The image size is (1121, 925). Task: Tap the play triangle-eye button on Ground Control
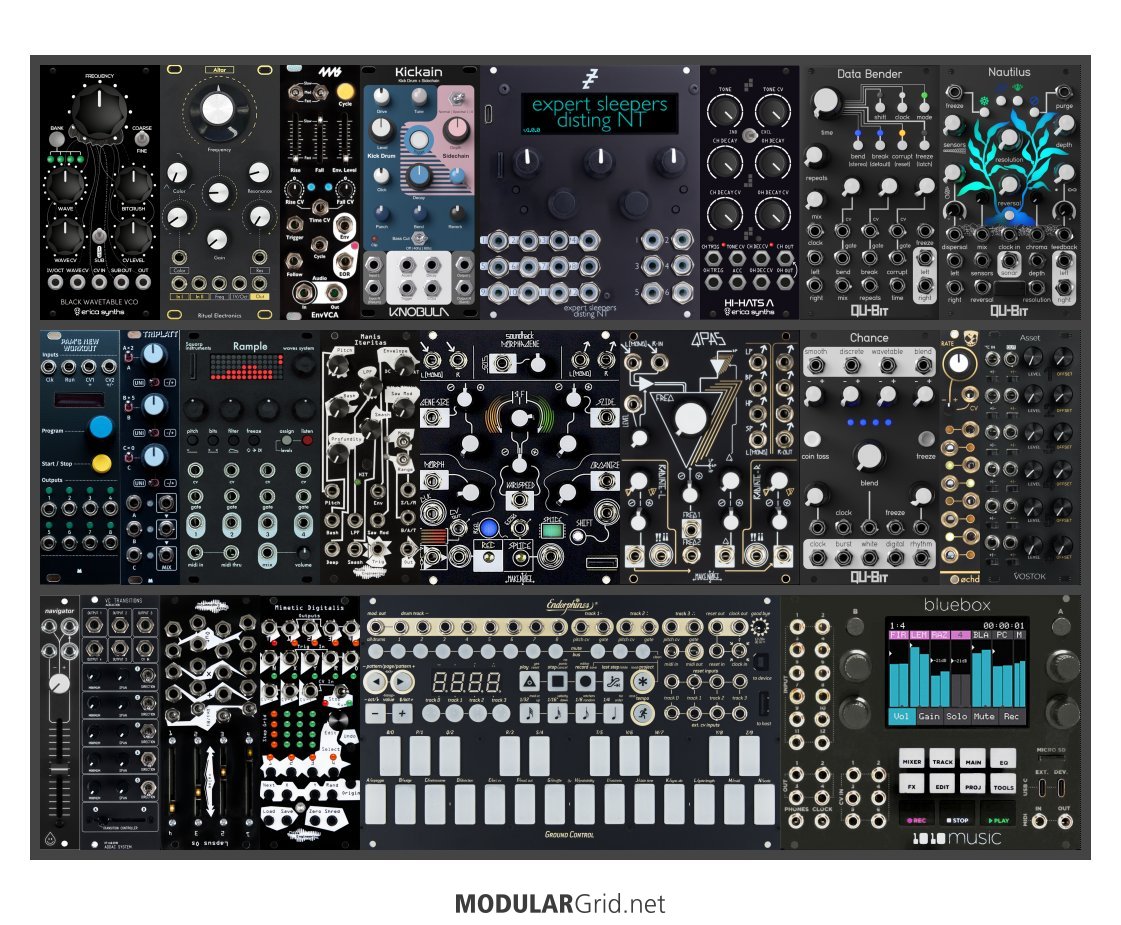tap(529, 682)
